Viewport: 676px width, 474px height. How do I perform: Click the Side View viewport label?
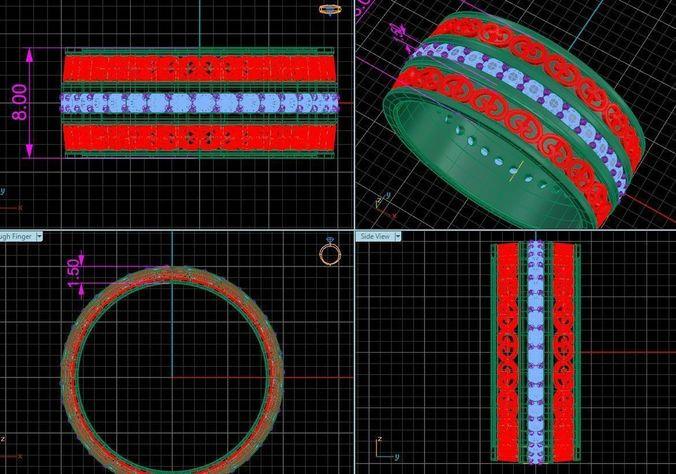375,236
